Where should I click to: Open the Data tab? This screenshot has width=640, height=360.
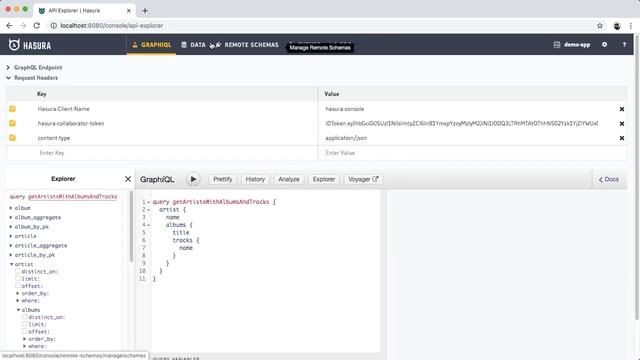[x=193, y=45]
